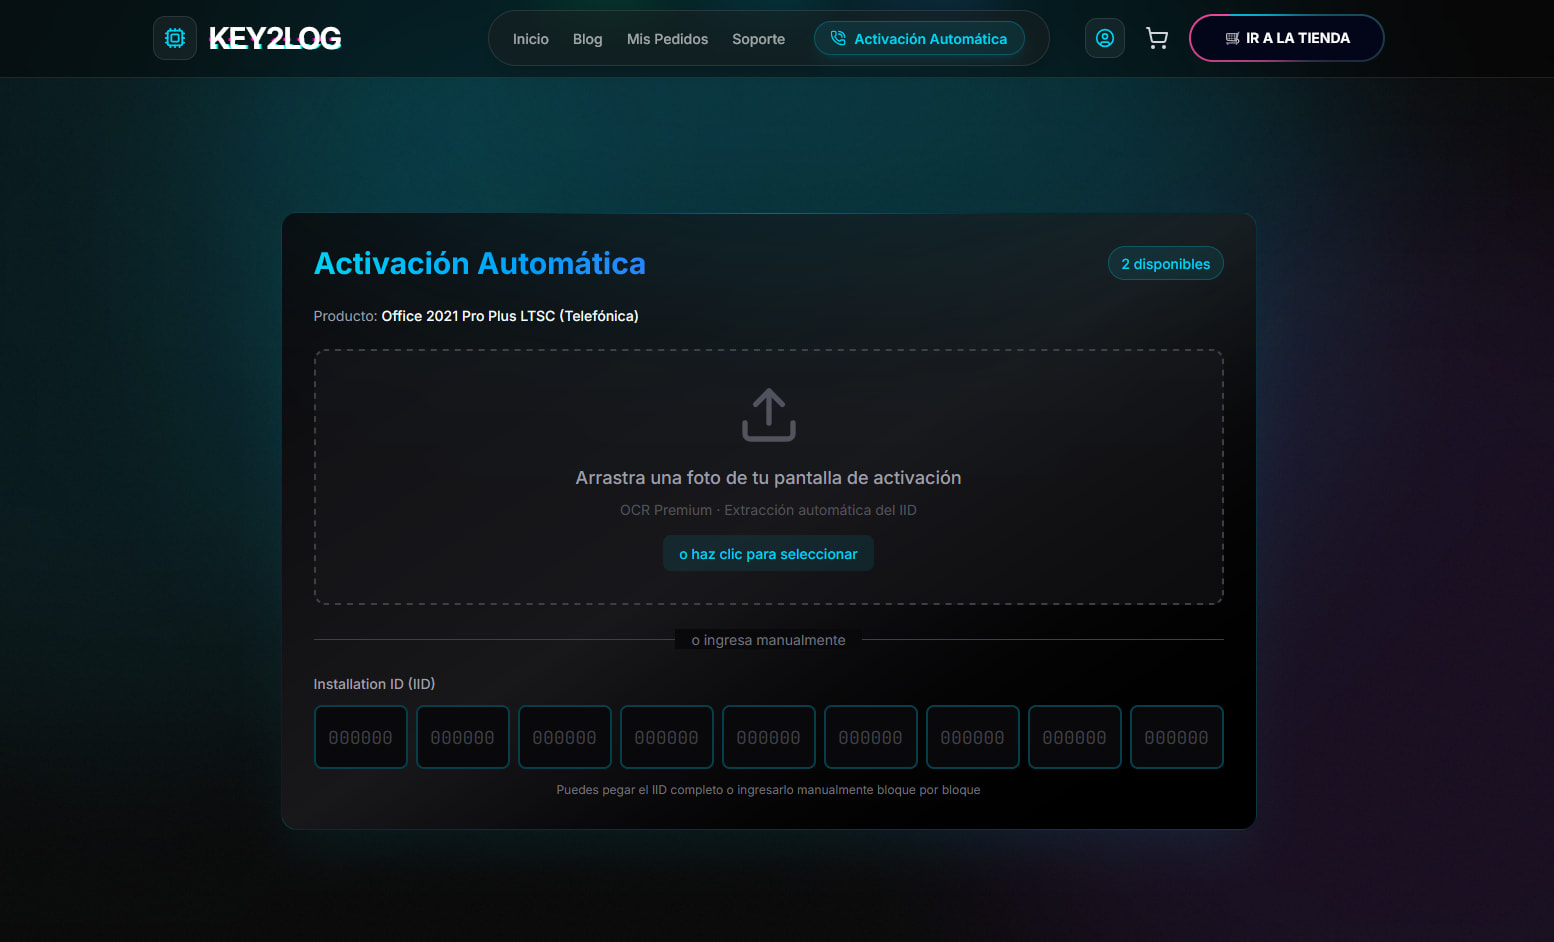Click the KEY2LOG brand name

[x=275, y=38]
